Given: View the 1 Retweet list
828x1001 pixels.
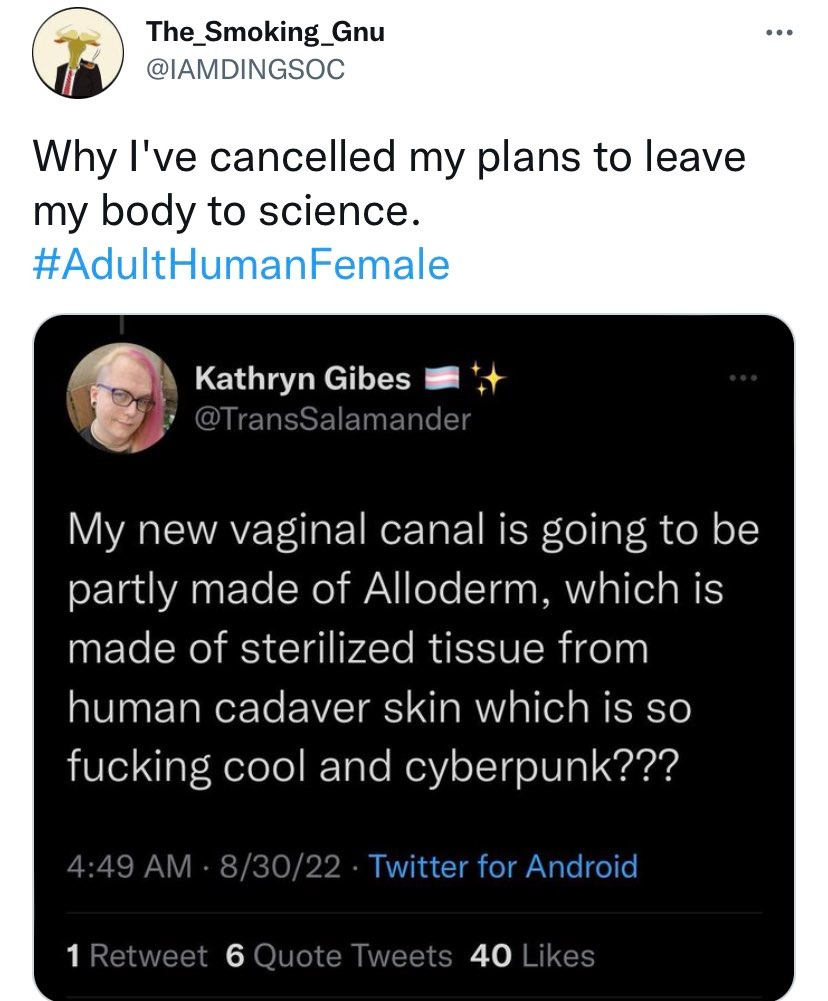Looking at the screenshot, I should pyautogui.click(x=136, y=956).
